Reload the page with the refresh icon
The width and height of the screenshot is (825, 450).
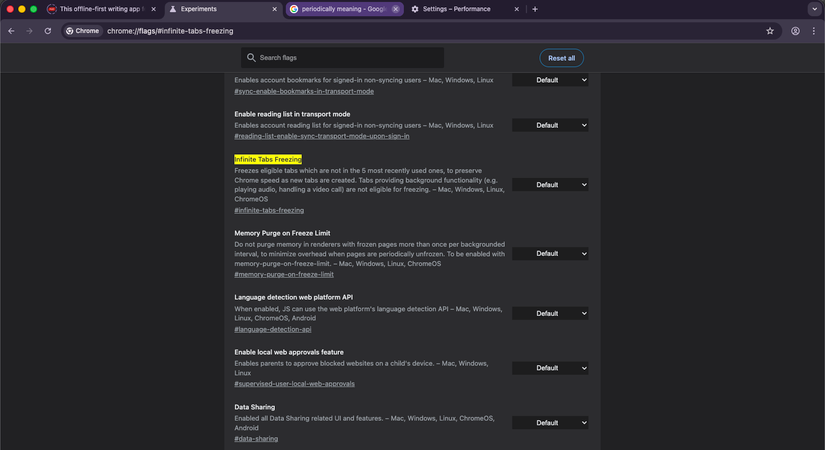point(47,31)
